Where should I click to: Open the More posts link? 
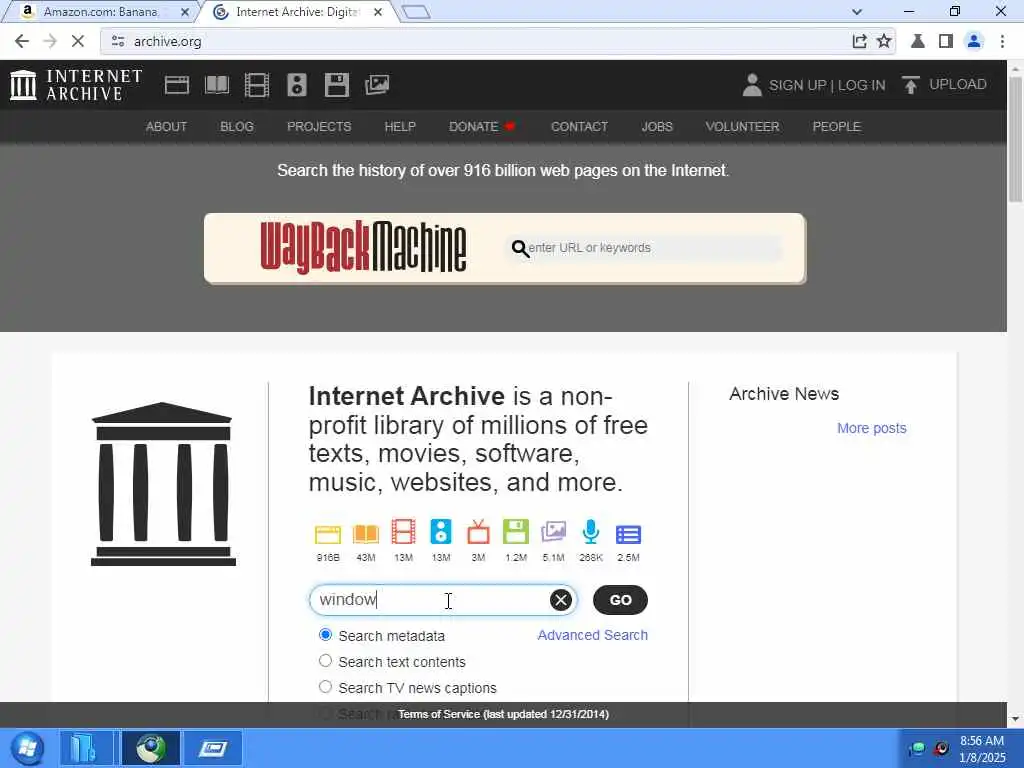[x=871, y=428]
